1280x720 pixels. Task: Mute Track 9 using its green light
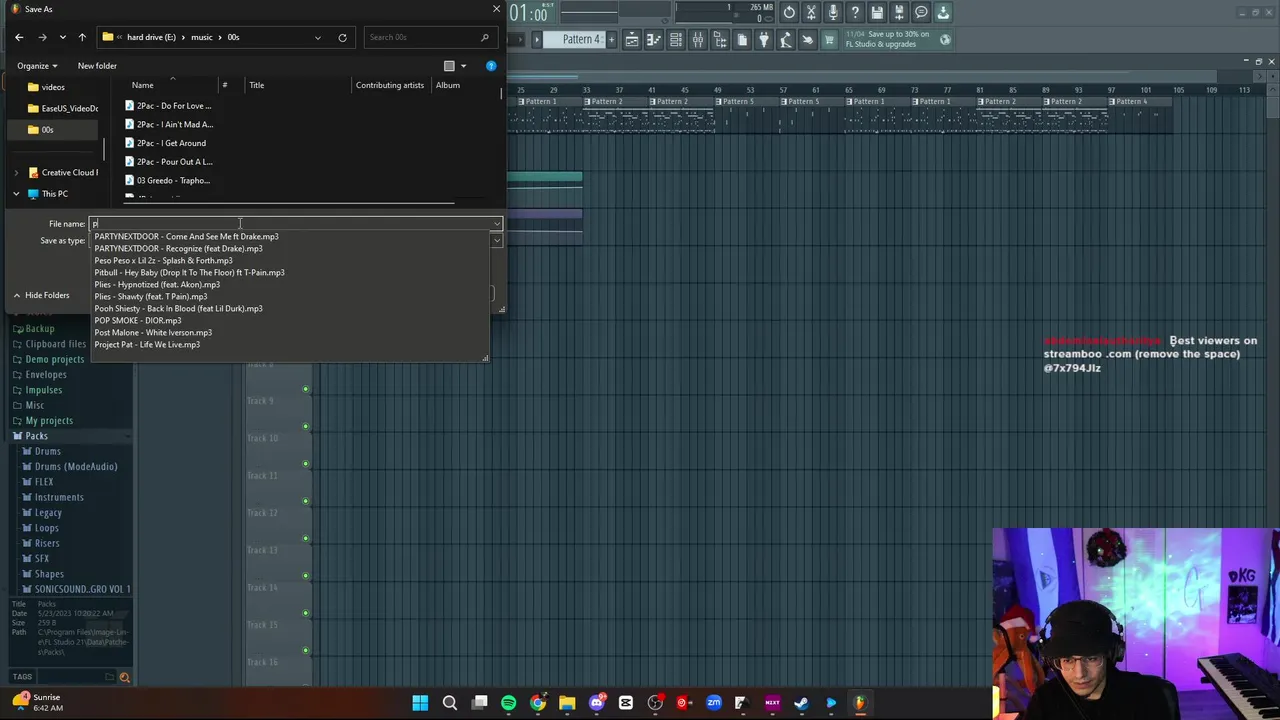(306, 389)
